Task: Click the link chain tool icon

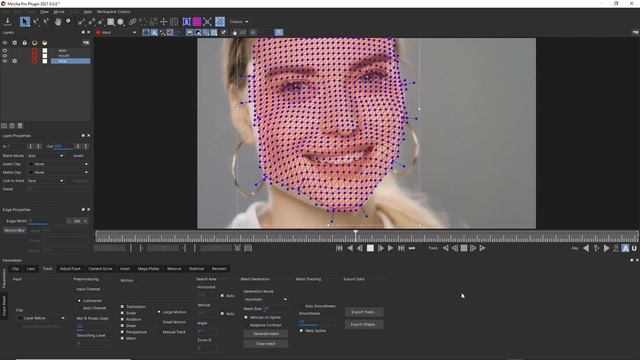Action: (x=133, y=22)
